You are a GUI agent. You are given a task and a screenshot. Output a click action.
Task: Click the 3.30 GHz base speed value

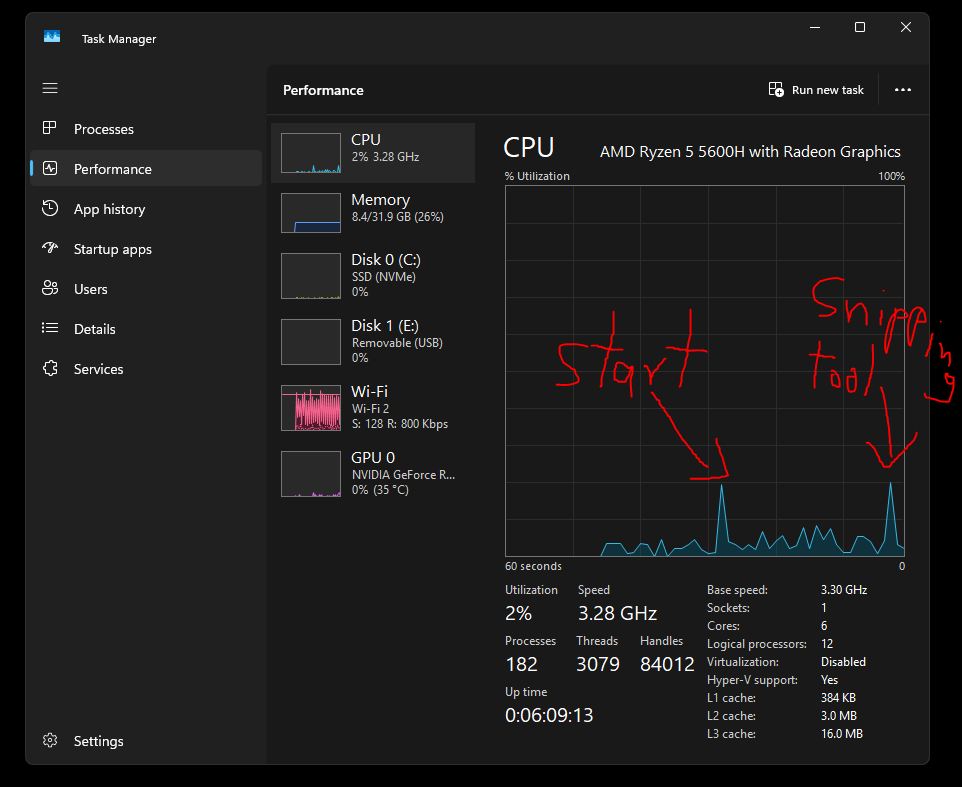click(x=844, y=589)
